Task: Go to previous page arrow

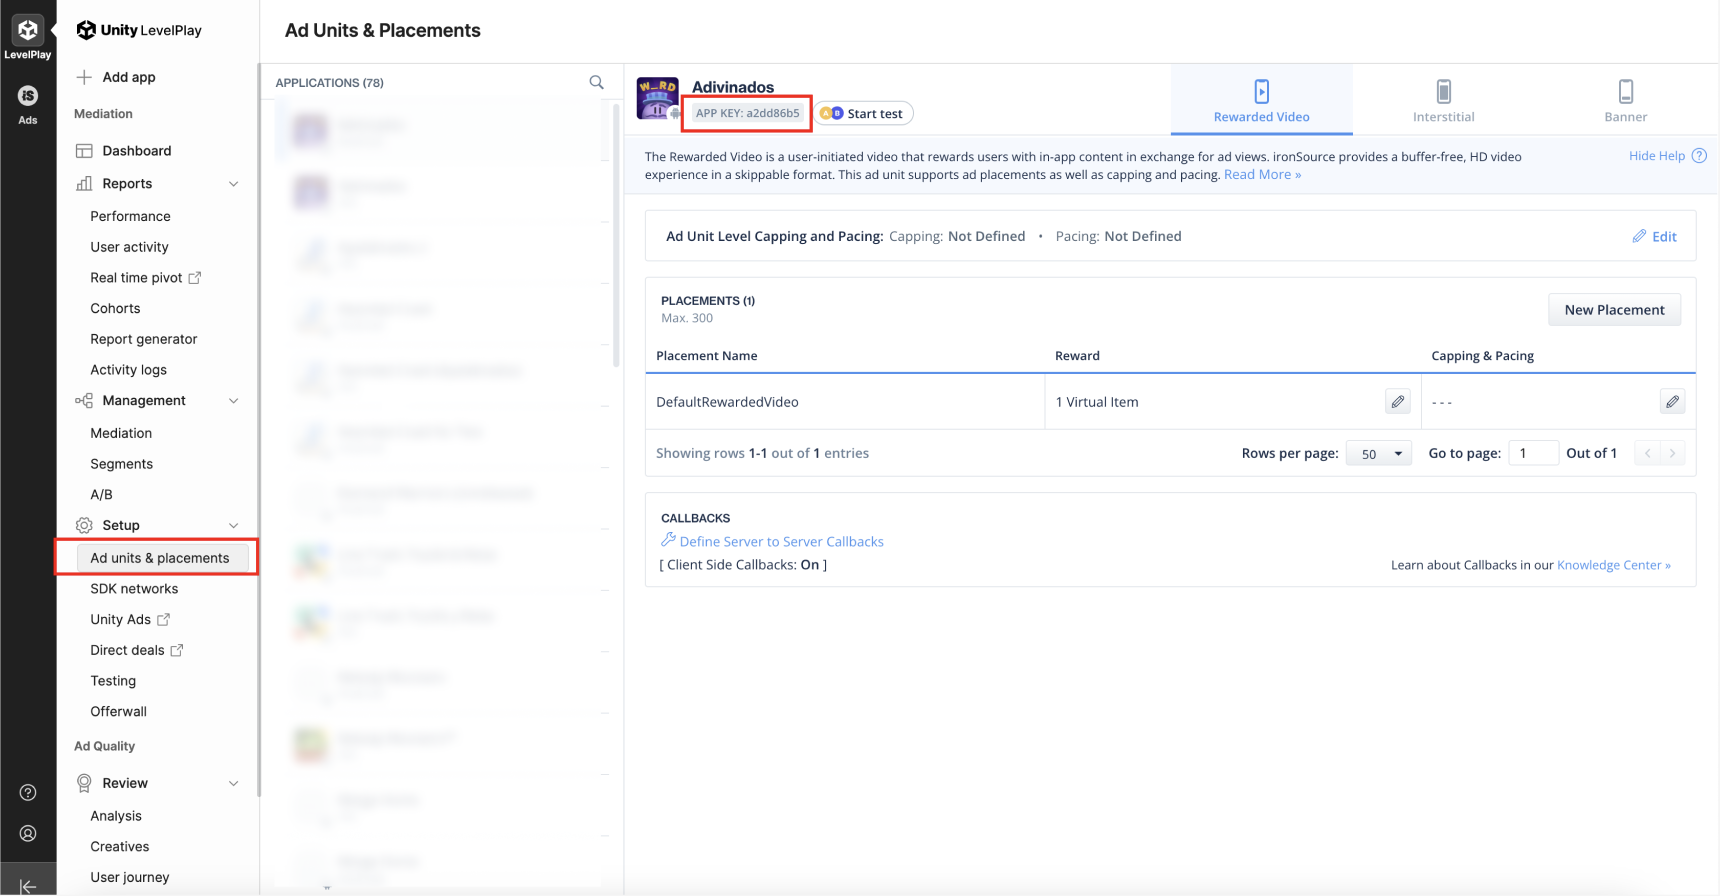Action: [1647, 453]
